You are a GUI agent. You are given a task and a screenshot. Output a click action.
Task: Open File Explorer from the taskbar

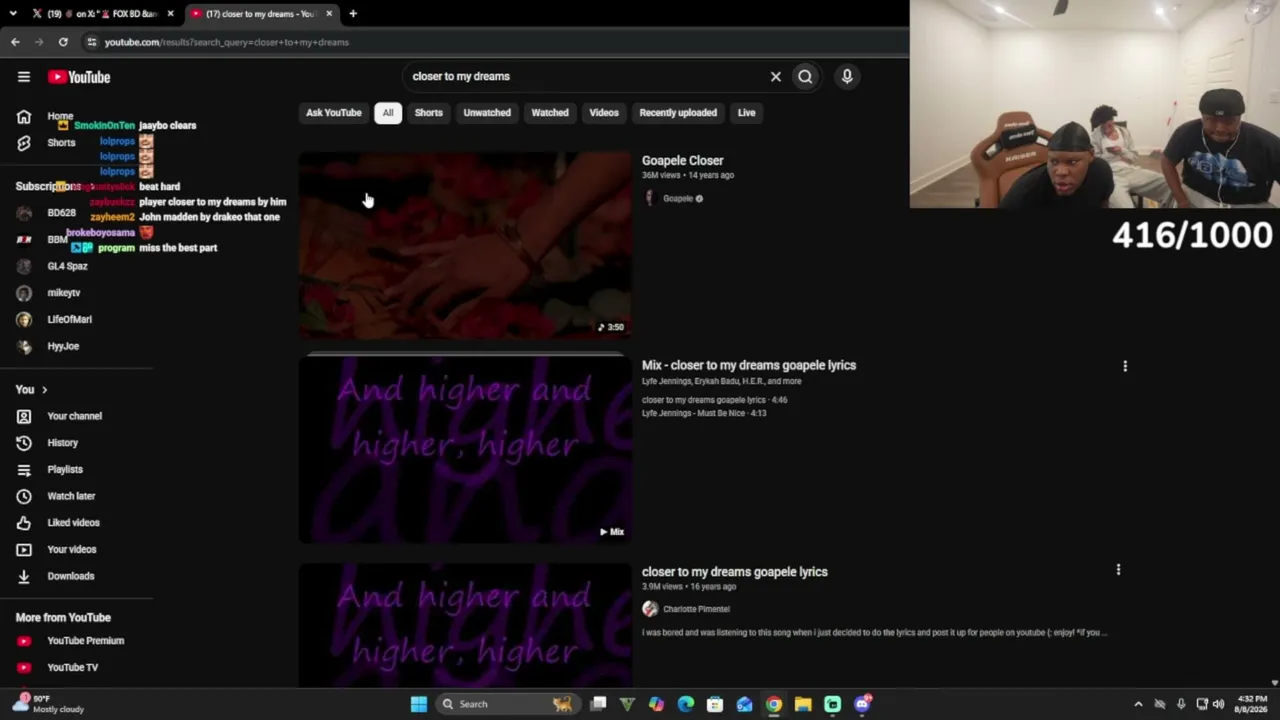[803, 704]
